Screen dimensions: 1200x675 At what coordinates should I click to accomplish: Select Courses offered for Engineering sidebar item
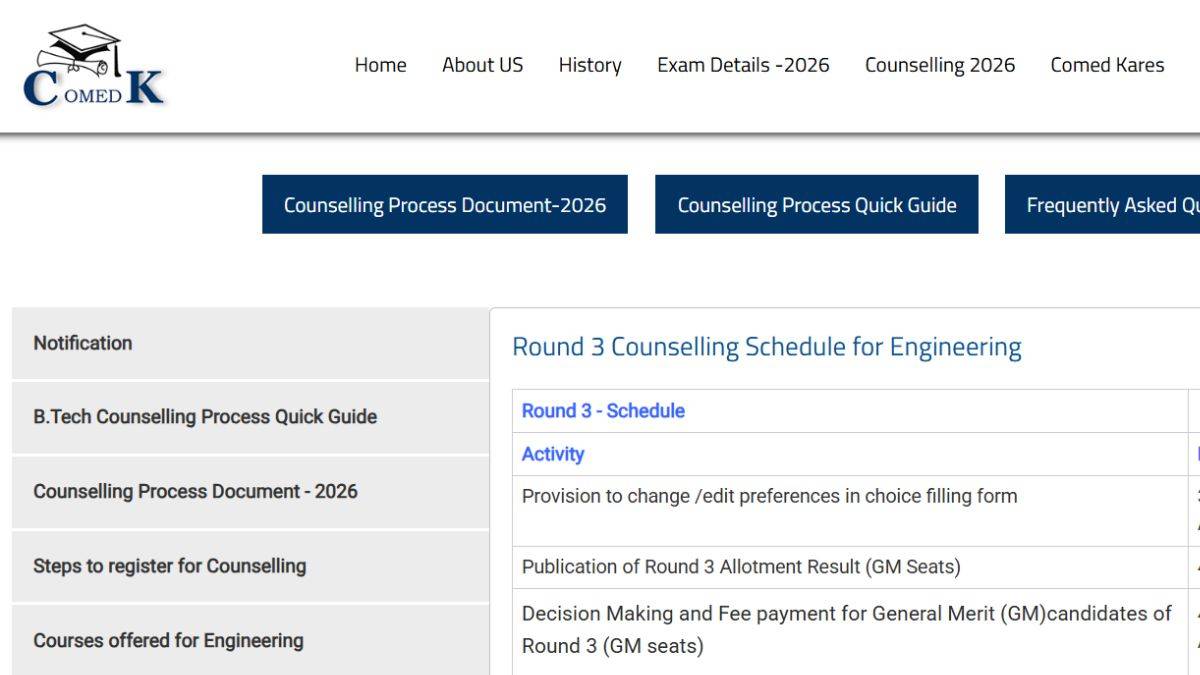[x=250, y=640]
